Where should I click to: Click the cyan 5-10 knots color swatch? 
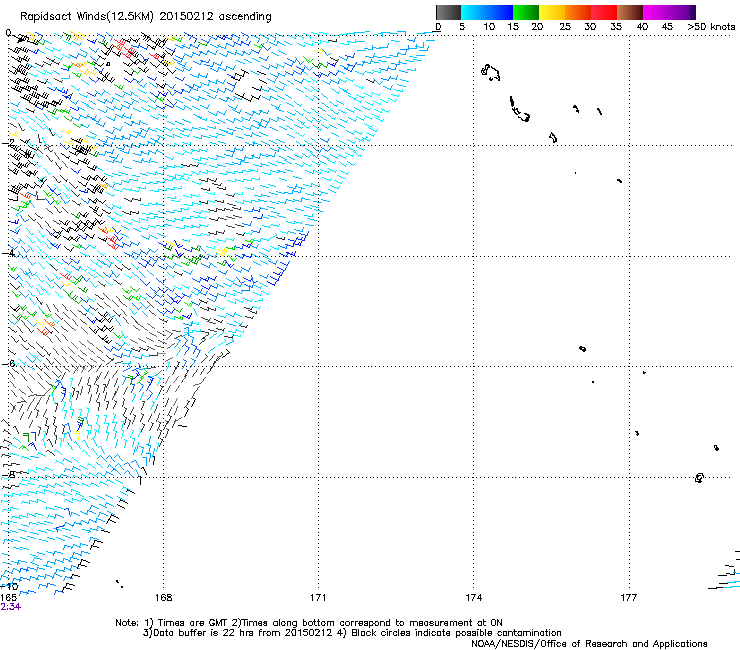pos(474,12)
